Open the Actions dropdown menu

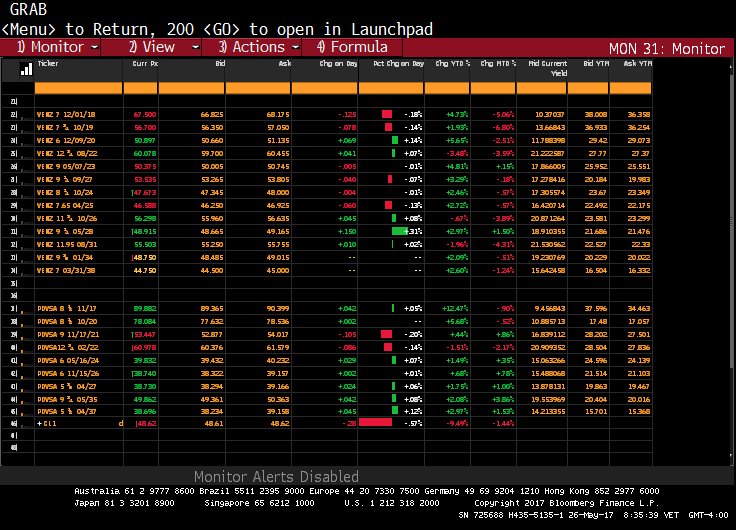point(297,47)
